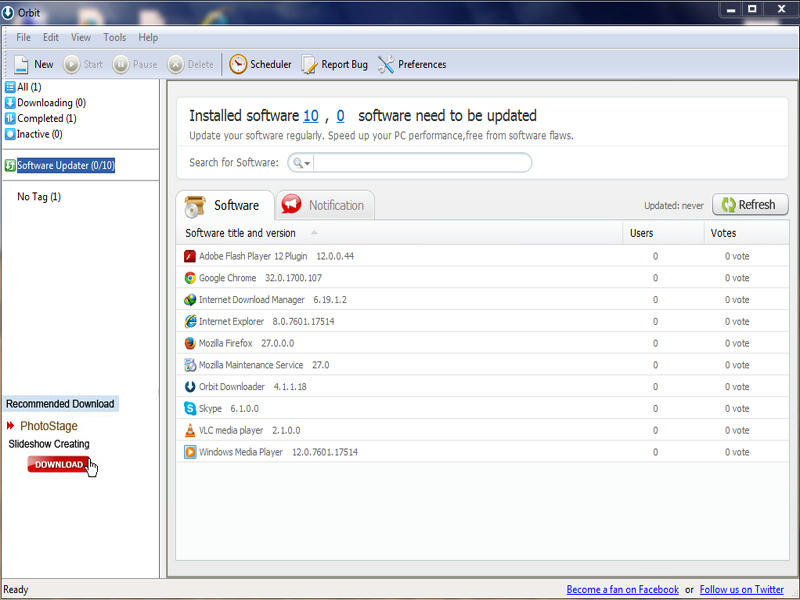The width and height of the screenshot is (800, 600).
Task: Click the needs-update count 0 link
Action: (x=340, y=116)
